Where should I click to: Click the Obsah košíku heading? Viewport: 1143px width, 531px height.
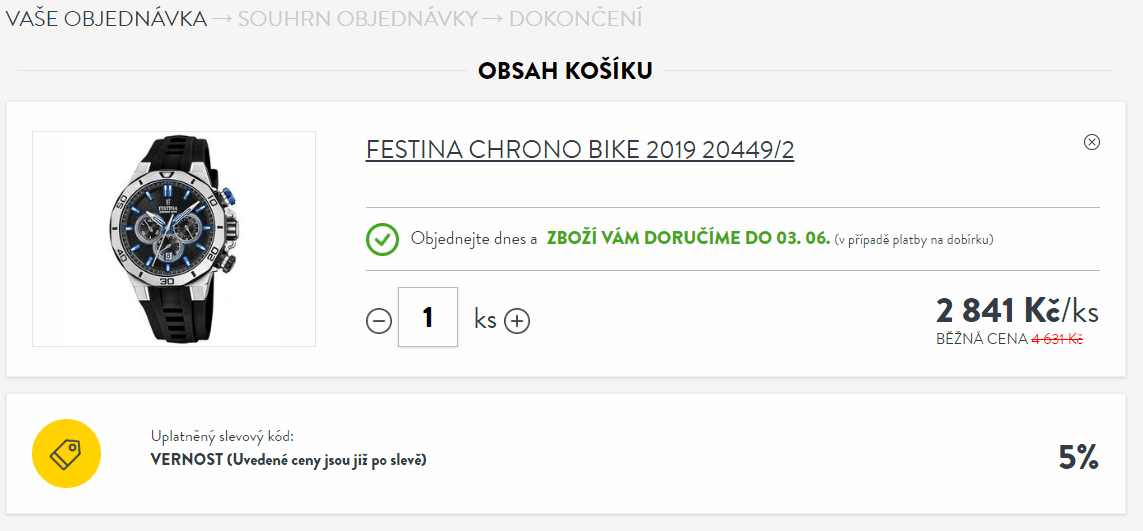(x=565, y=71)
